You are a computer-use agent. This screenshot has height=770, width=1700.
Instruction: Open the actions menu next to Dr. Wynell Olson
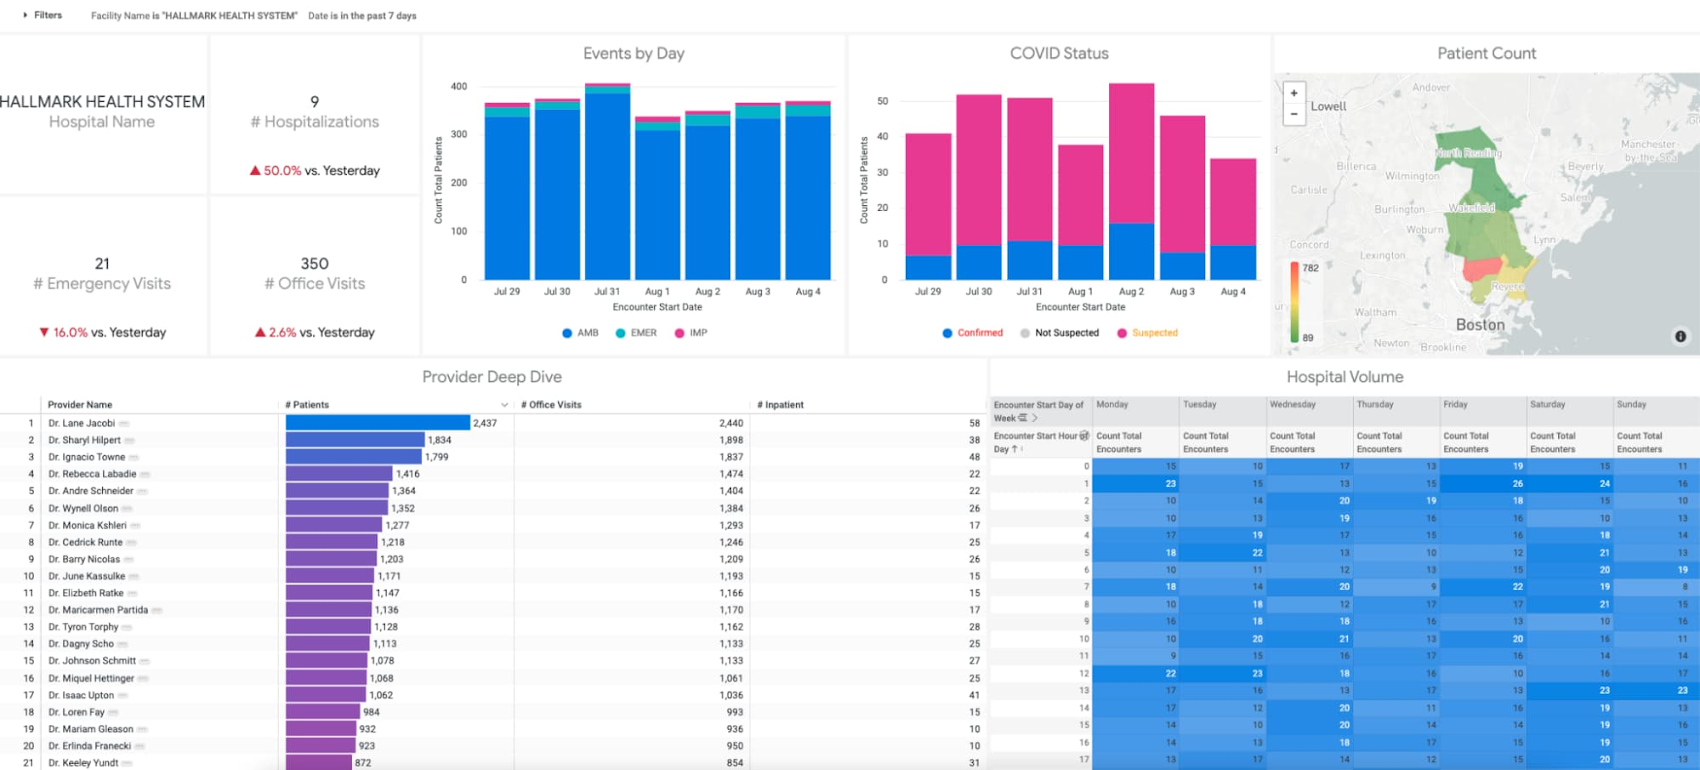(x=127, y=509)
